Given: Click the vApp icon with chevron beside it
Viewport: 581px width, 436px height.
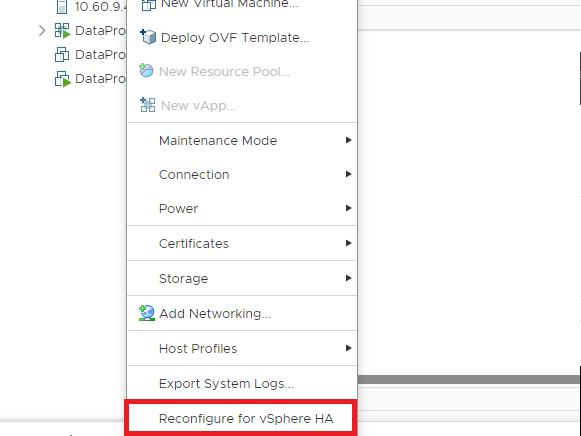Looking at the screenshot, I should pos(62,31).
